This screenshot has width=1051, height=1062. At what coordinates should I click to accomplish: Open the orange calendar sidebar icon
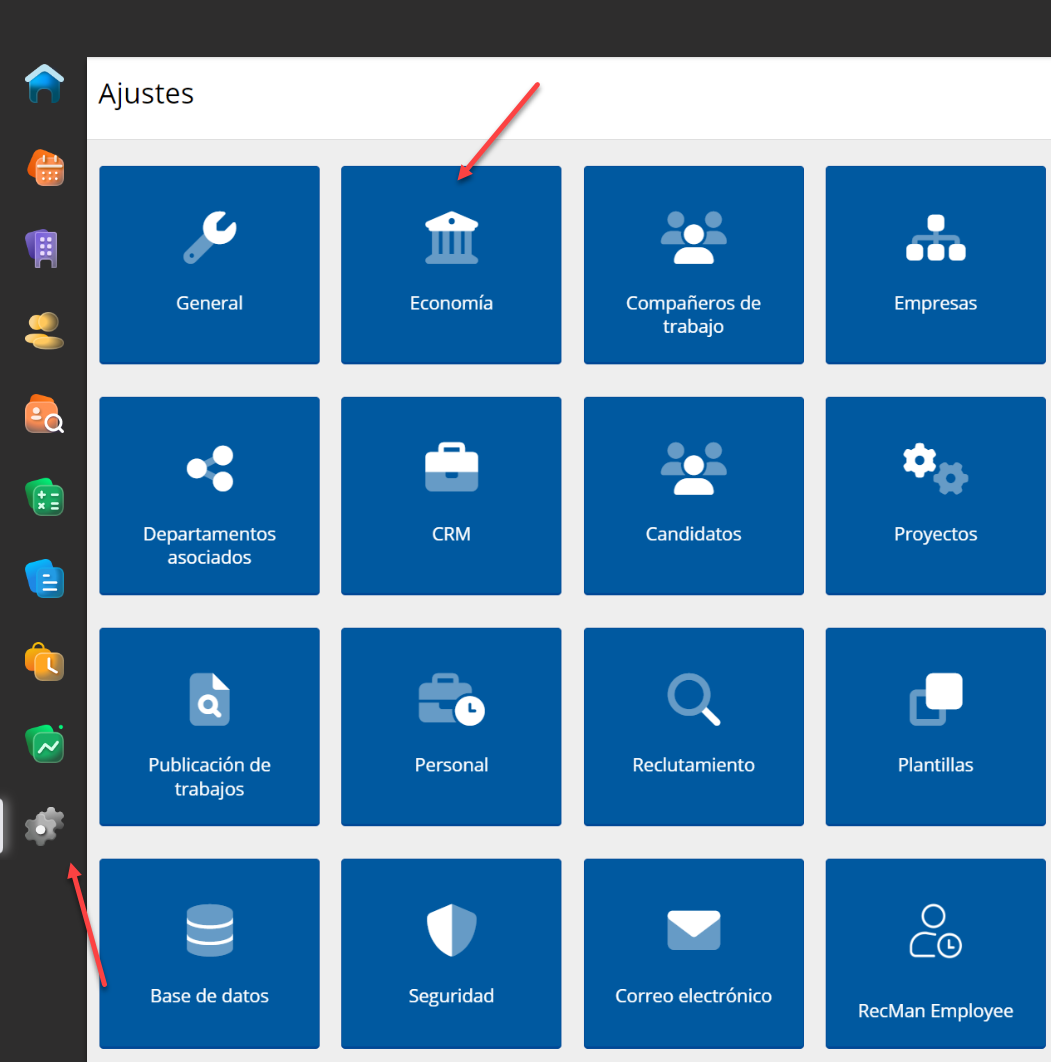point(44,167)
